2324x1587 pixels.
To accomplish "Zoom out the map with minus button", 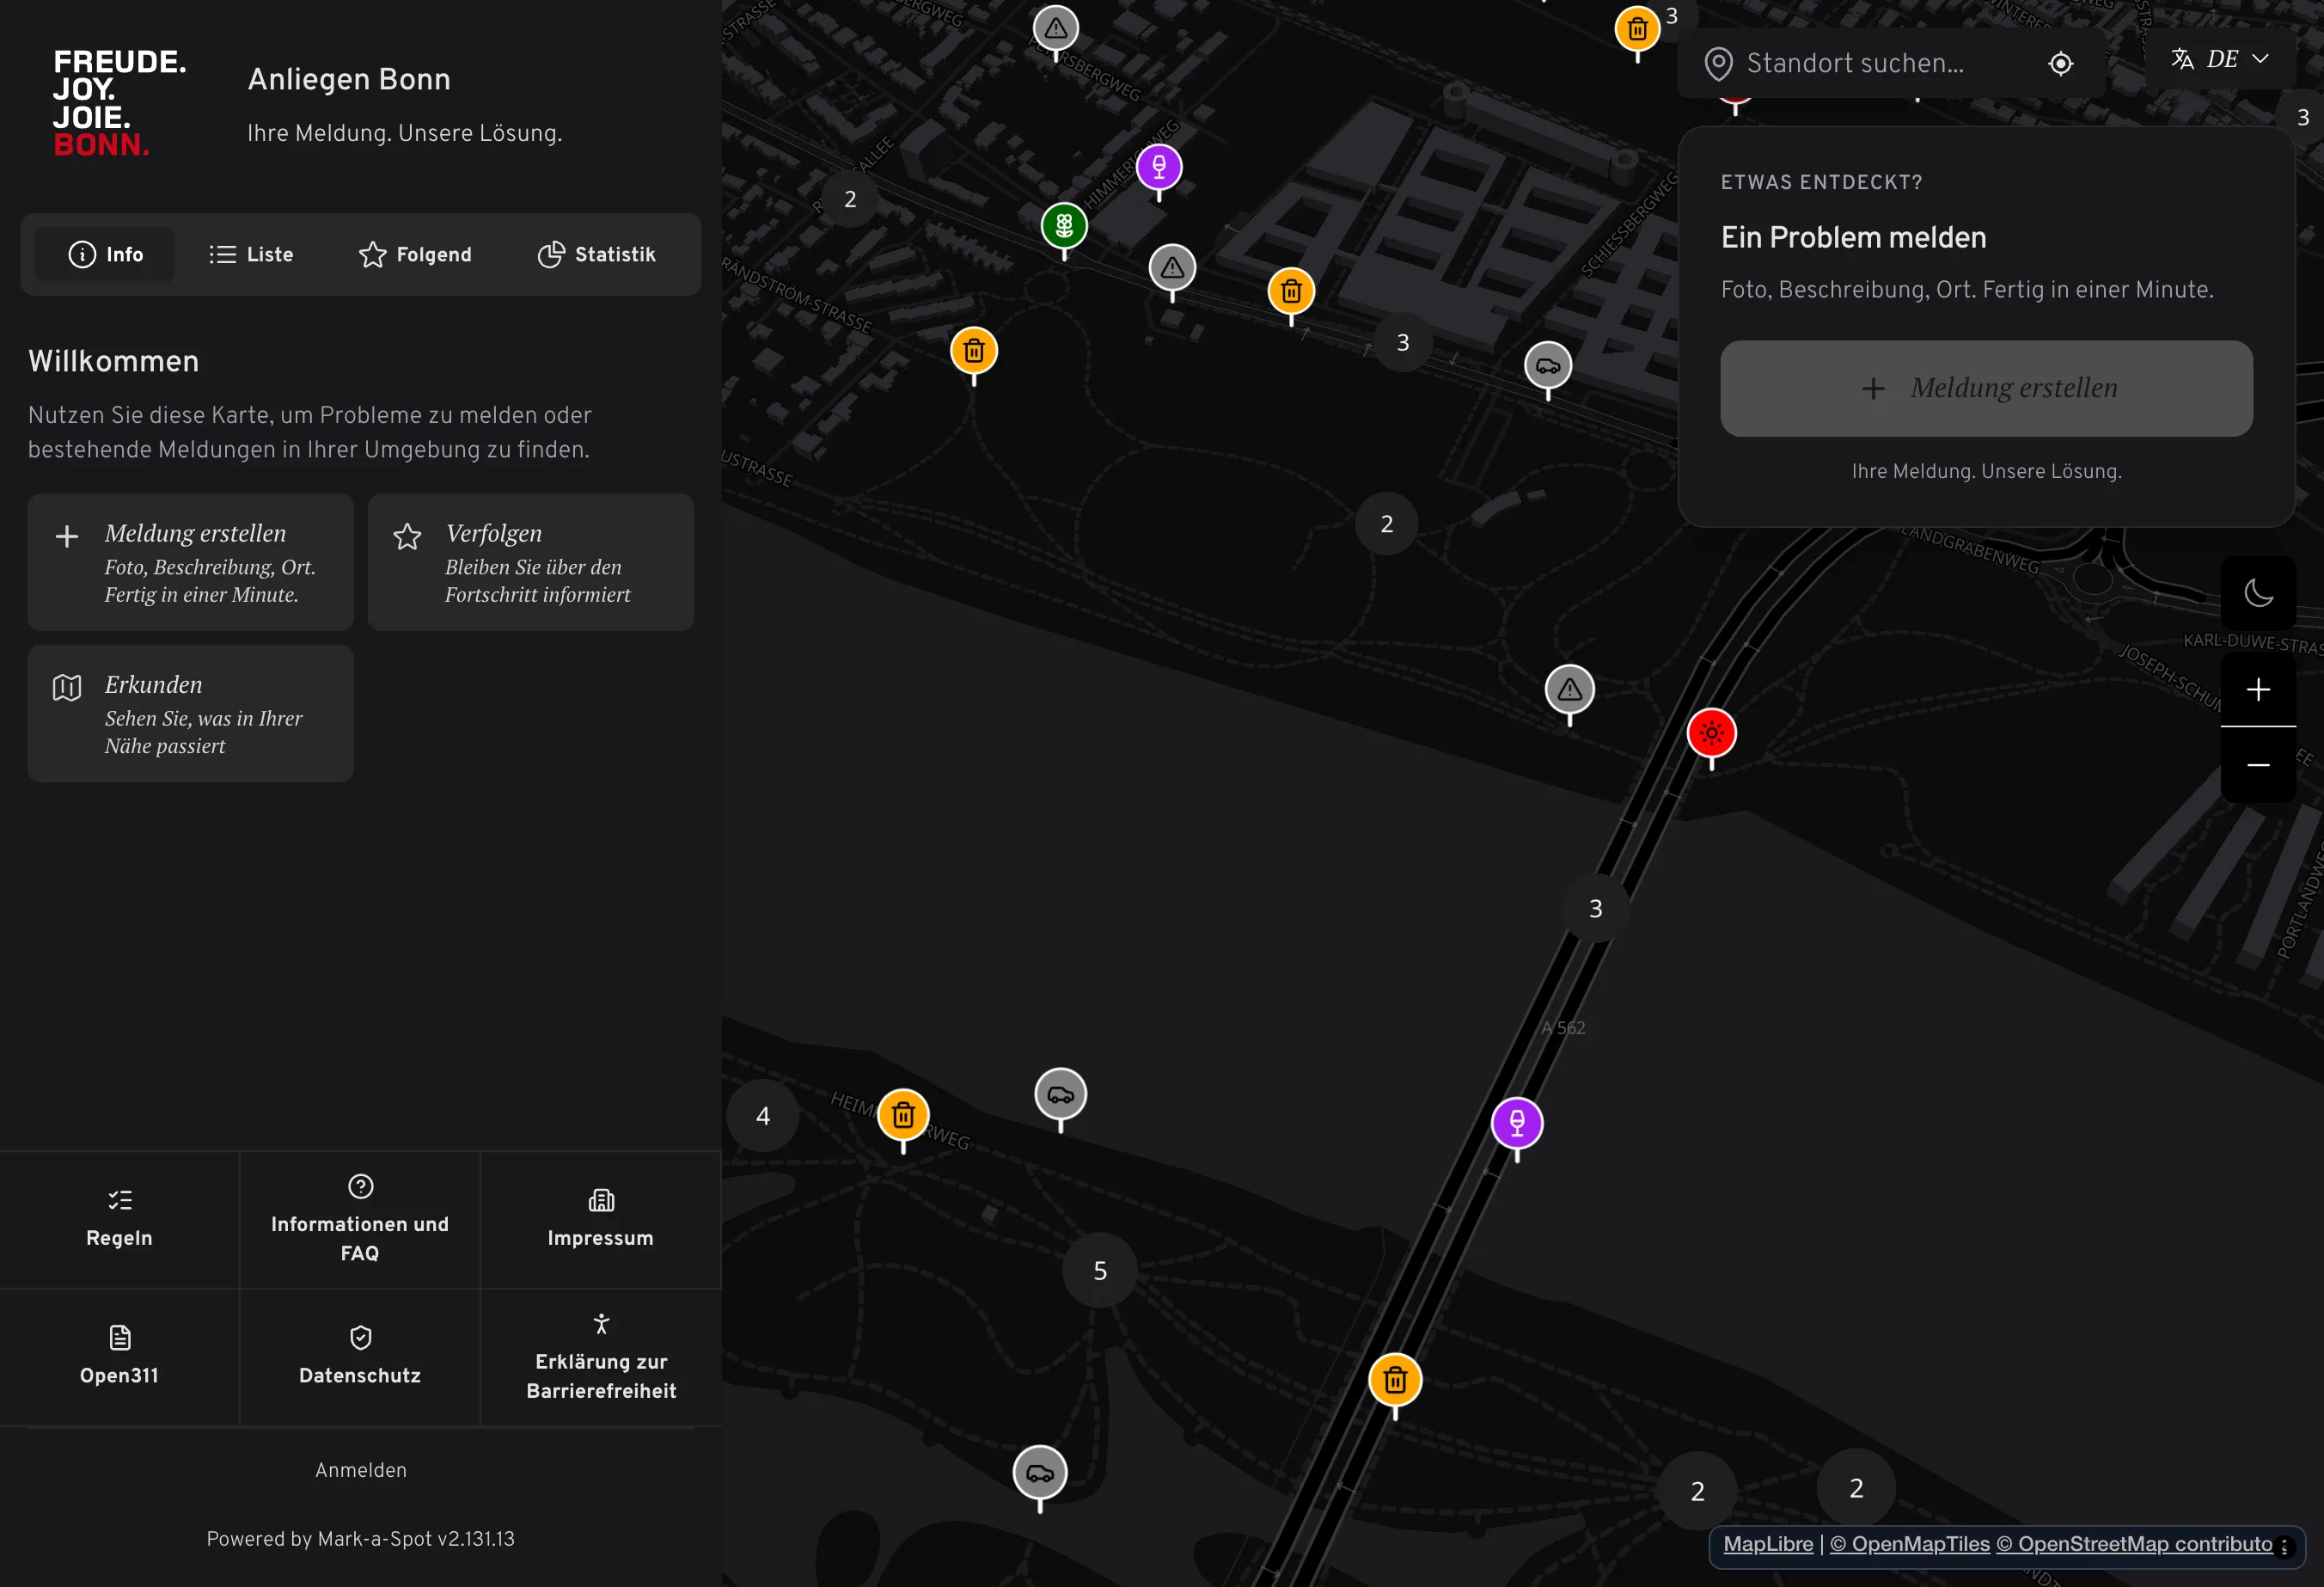I will [x=2258, y=765].
